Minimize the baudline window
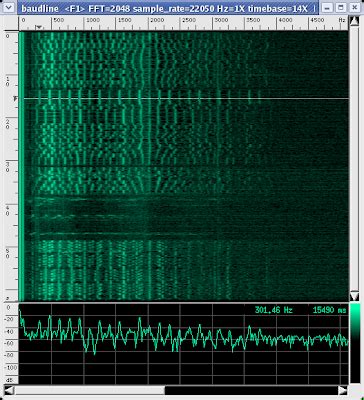The width and height of the screenshot is (364, 400). [x=327, y=7]
